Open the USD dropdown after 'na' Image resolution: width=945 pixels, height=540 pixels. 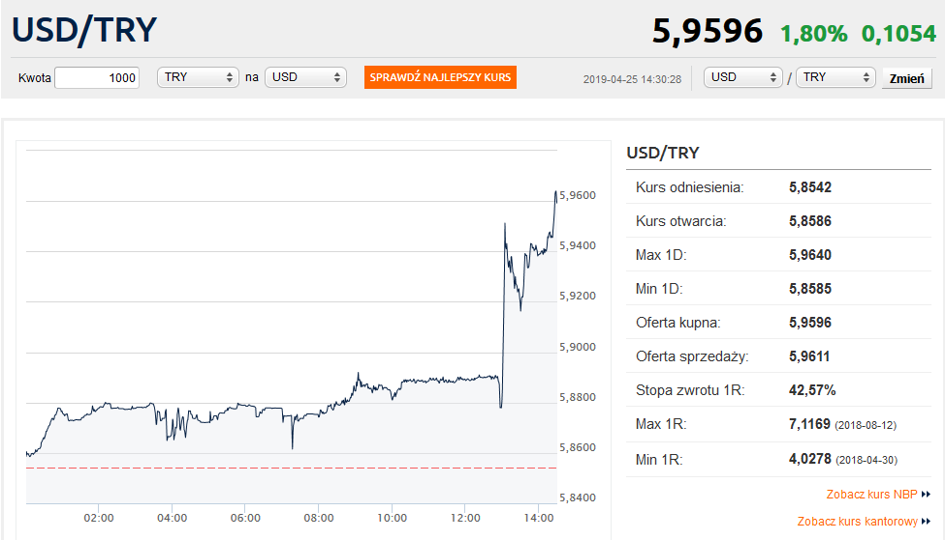(x=305, y=77)
